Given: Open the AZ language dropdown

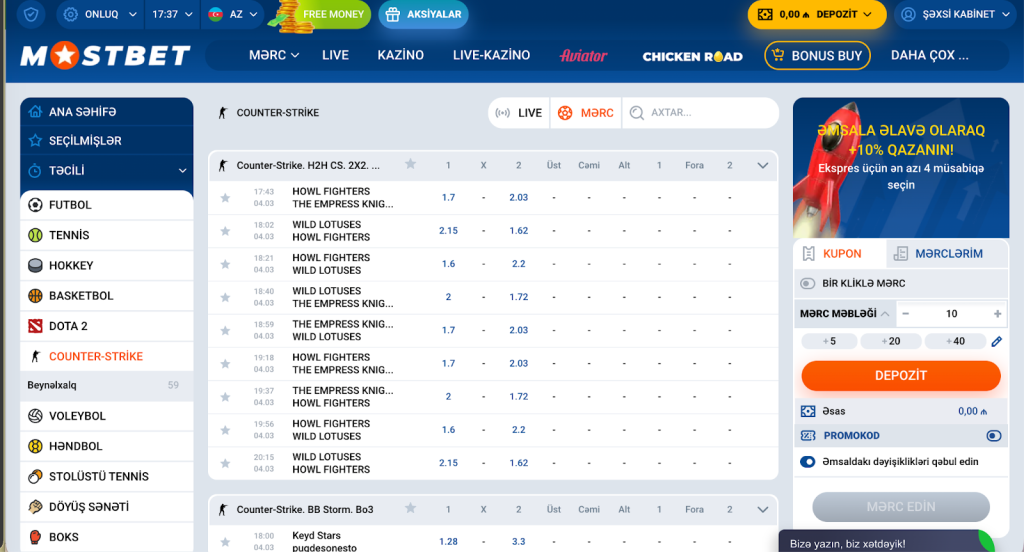Looking at the screenshot, I should coord(234,15).
